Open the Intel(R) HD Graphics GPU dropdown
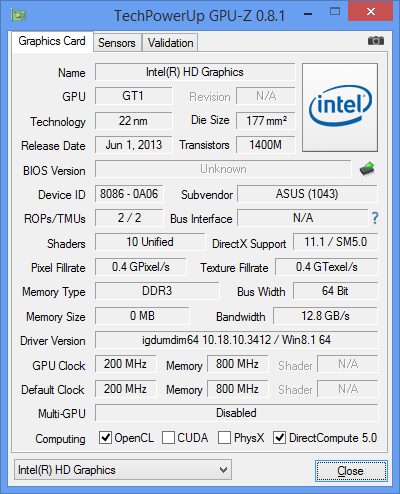Image resolution: width=400 pixels, height=494 pixels. point(123,470)
